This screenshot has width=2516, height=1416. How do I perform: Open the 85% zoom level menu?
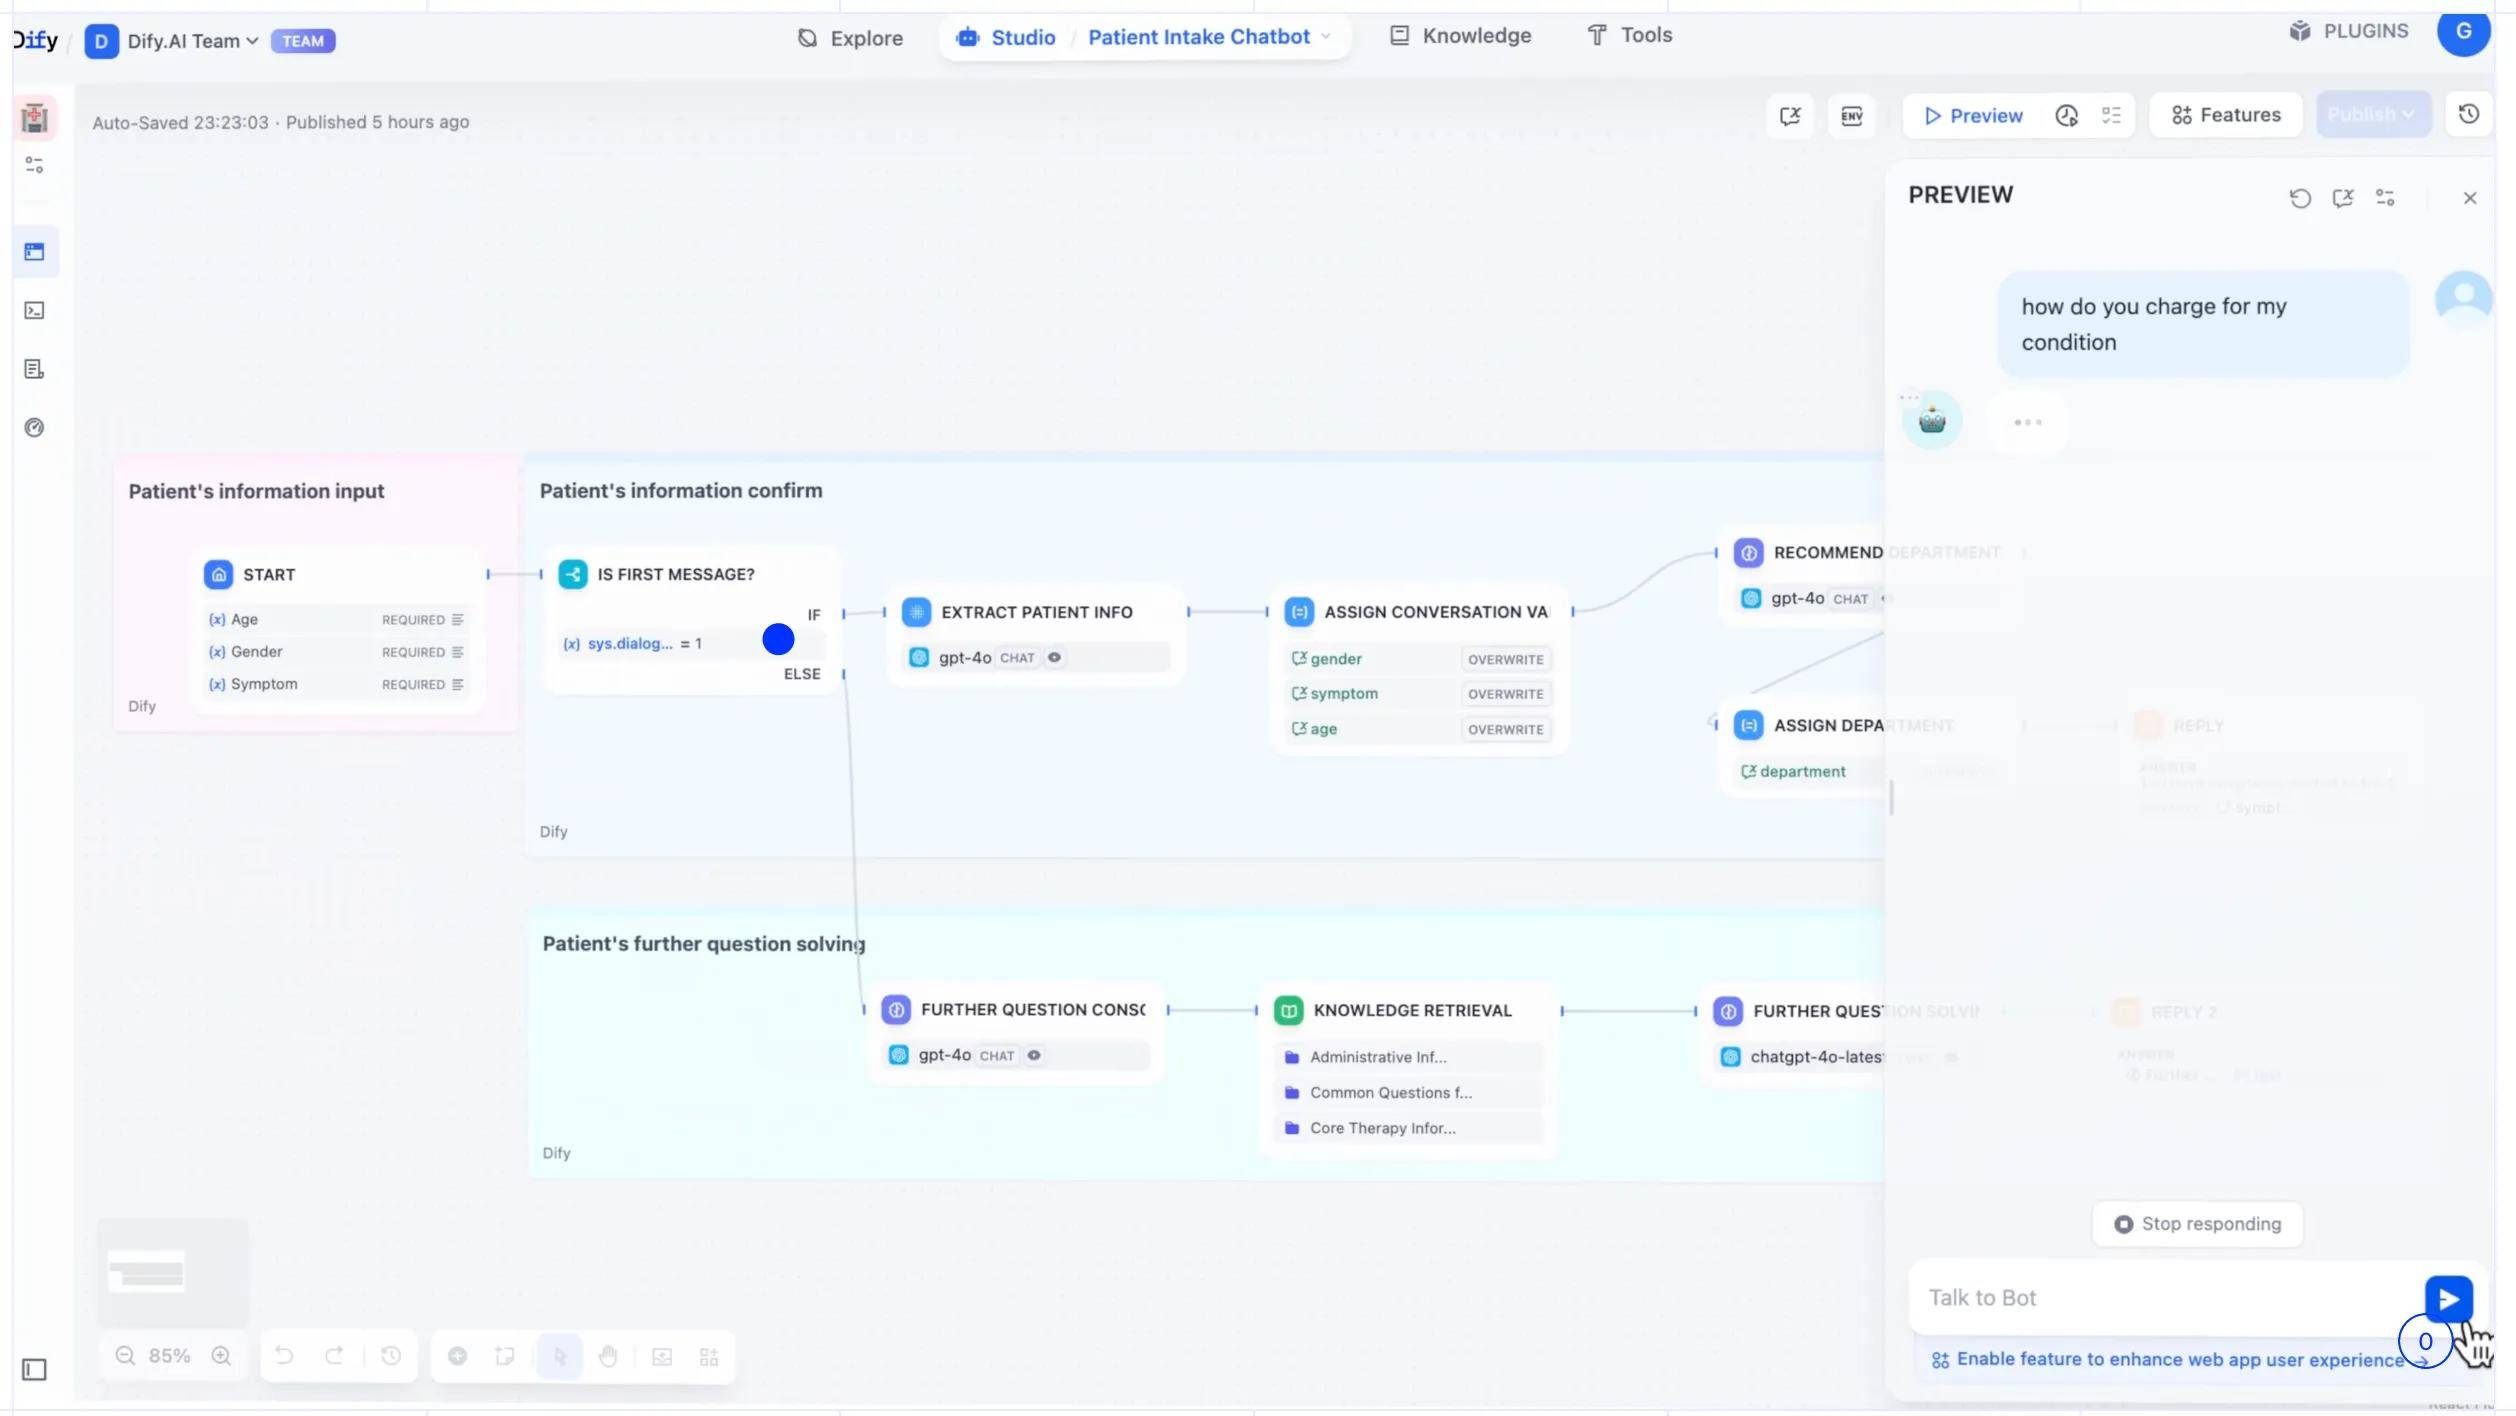169,1356
